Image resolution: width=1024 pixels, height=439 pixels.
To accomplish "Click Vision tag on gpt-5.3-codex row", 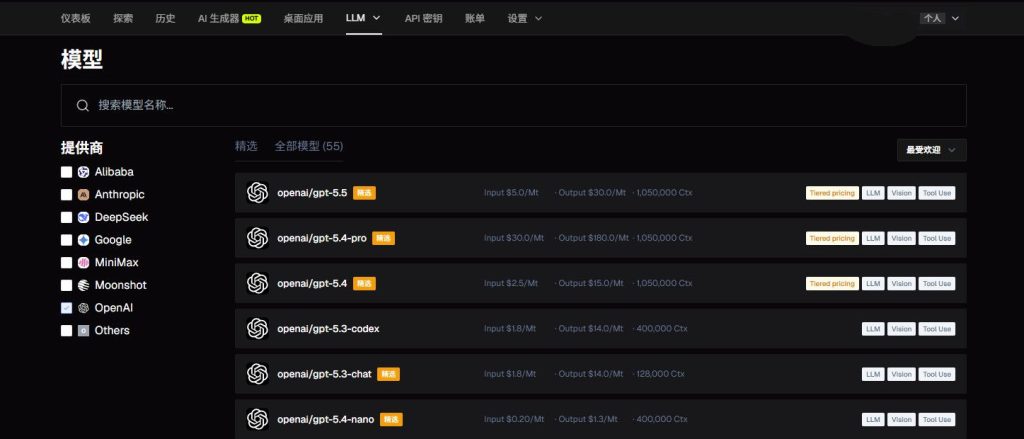I will [x=901, y=329].
